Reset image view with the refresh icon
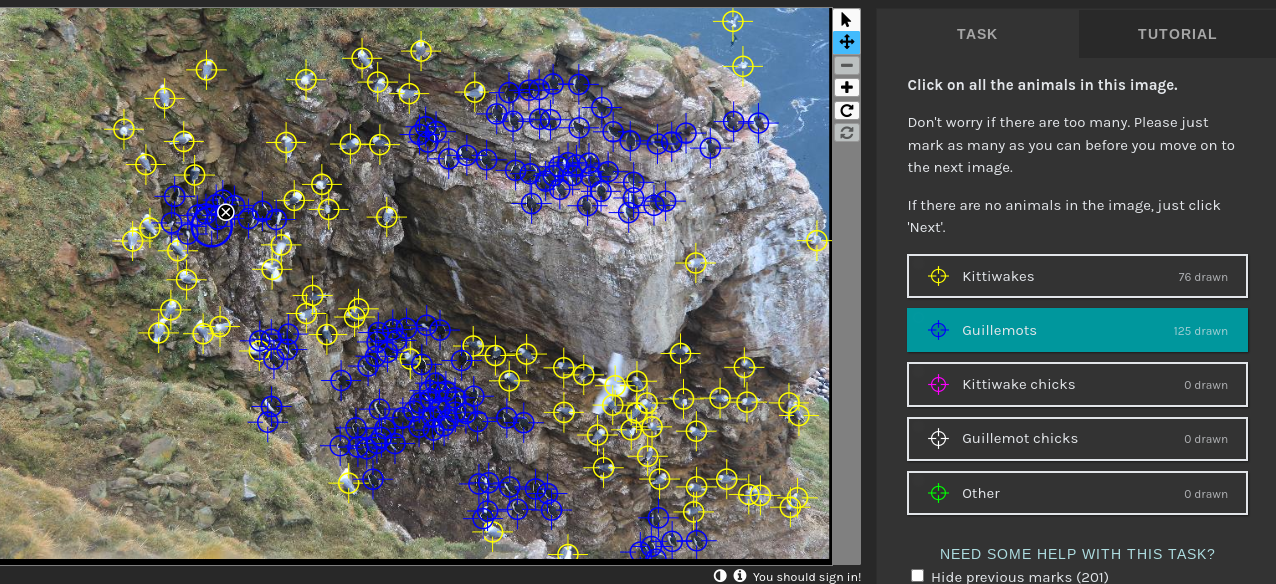1276x584 pixels. [846, 132]
